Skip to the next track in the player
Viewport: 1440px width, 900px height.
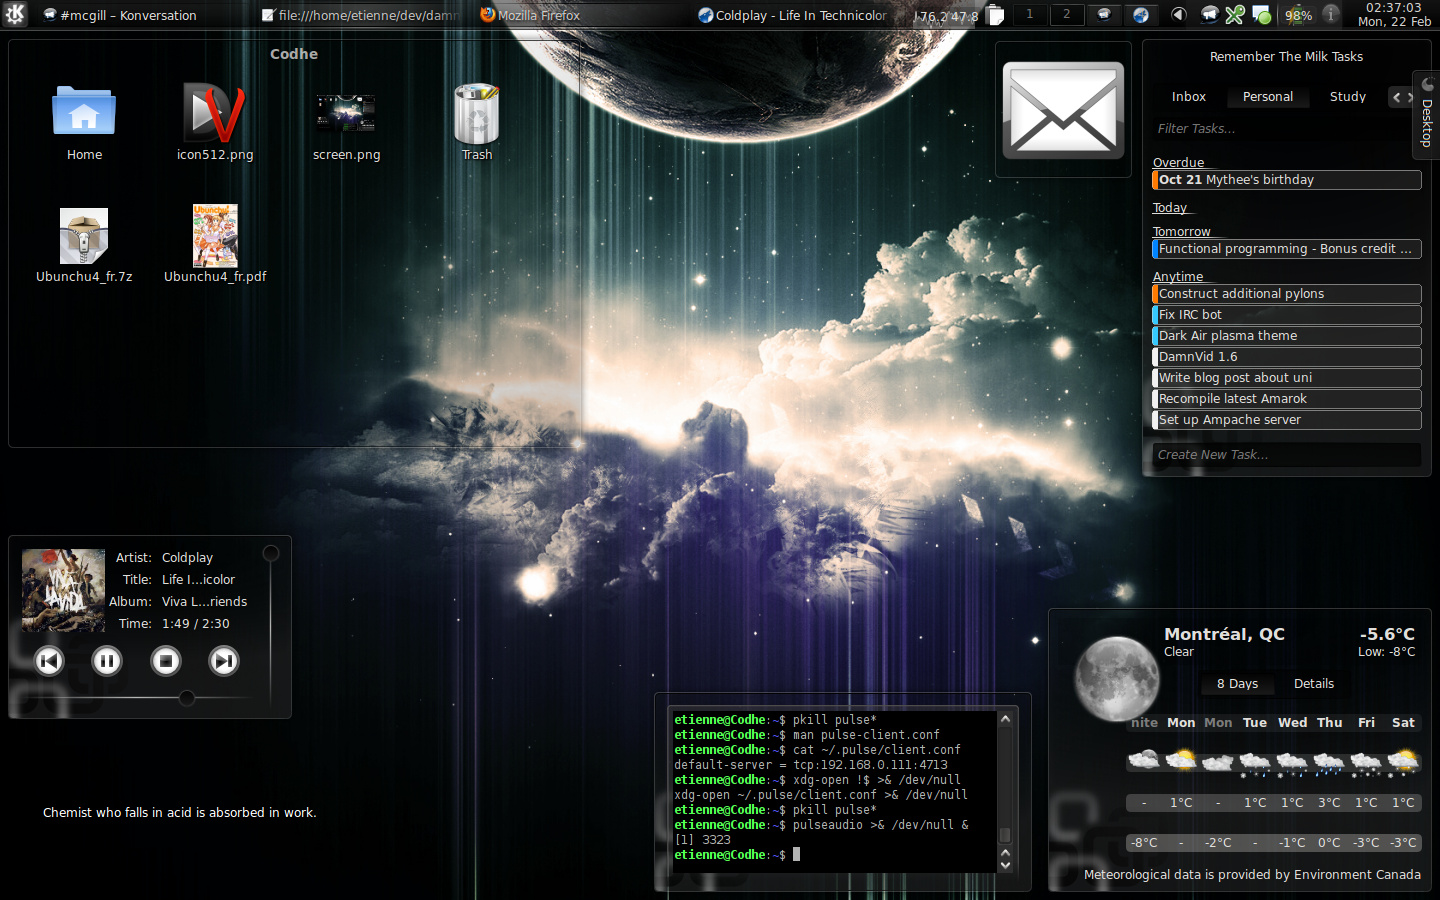(223, 661)
